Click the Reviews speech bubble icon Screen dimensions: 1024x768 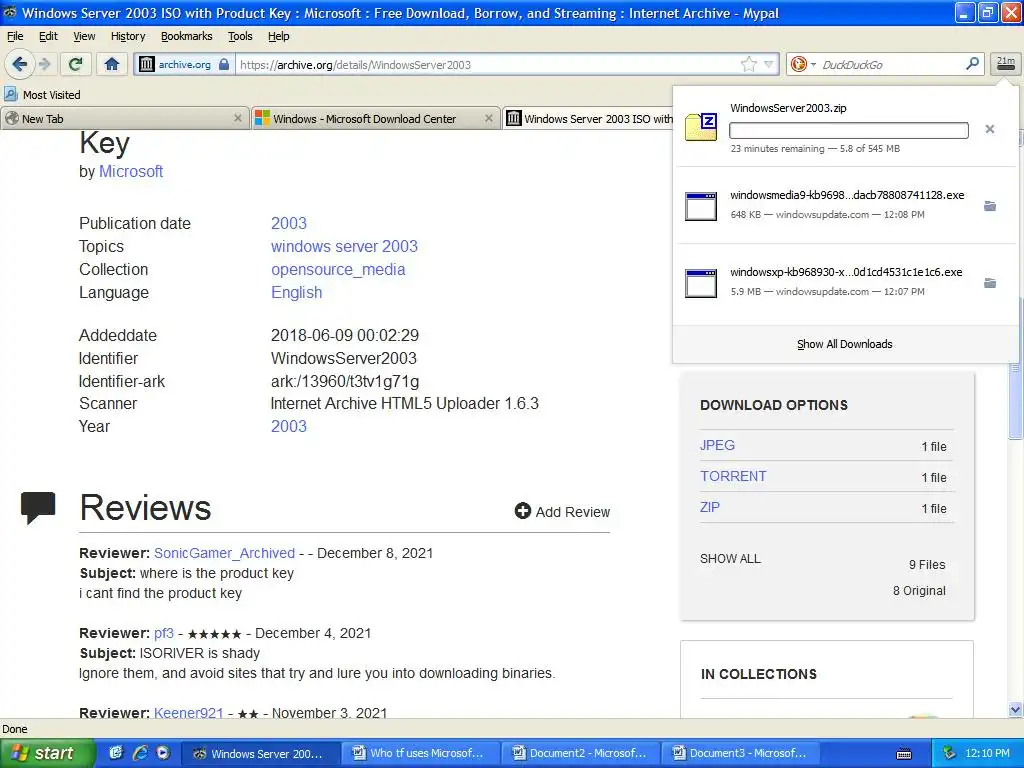pos(38,507)
